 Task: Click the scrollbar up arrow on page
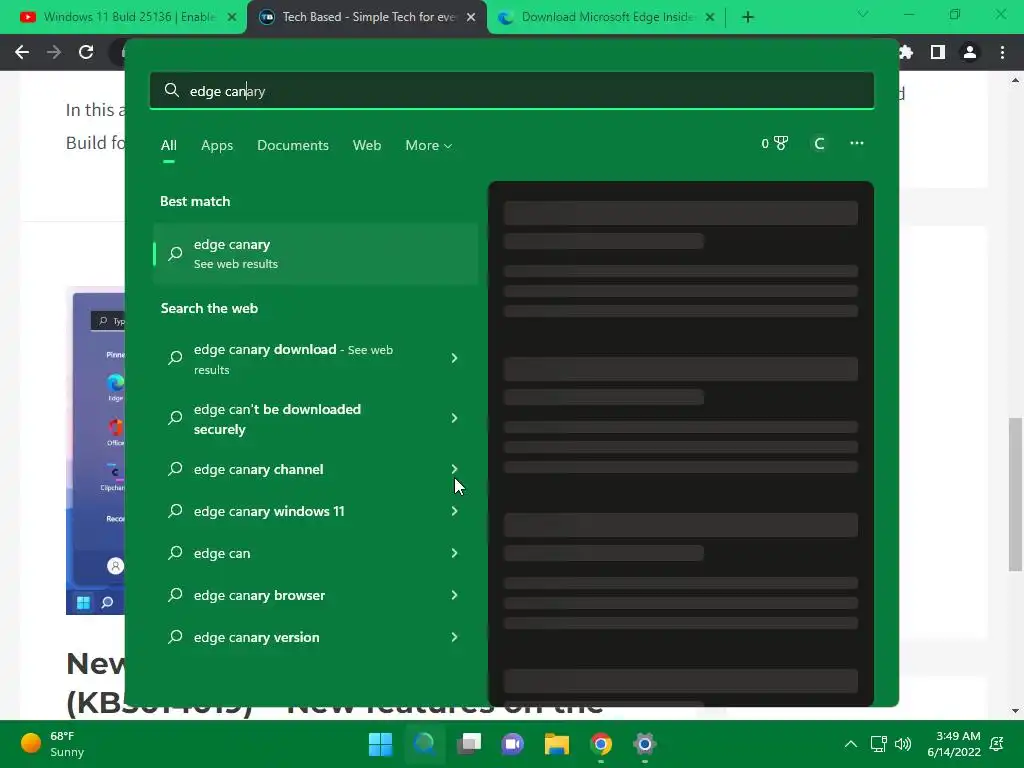pos(1015,80)
